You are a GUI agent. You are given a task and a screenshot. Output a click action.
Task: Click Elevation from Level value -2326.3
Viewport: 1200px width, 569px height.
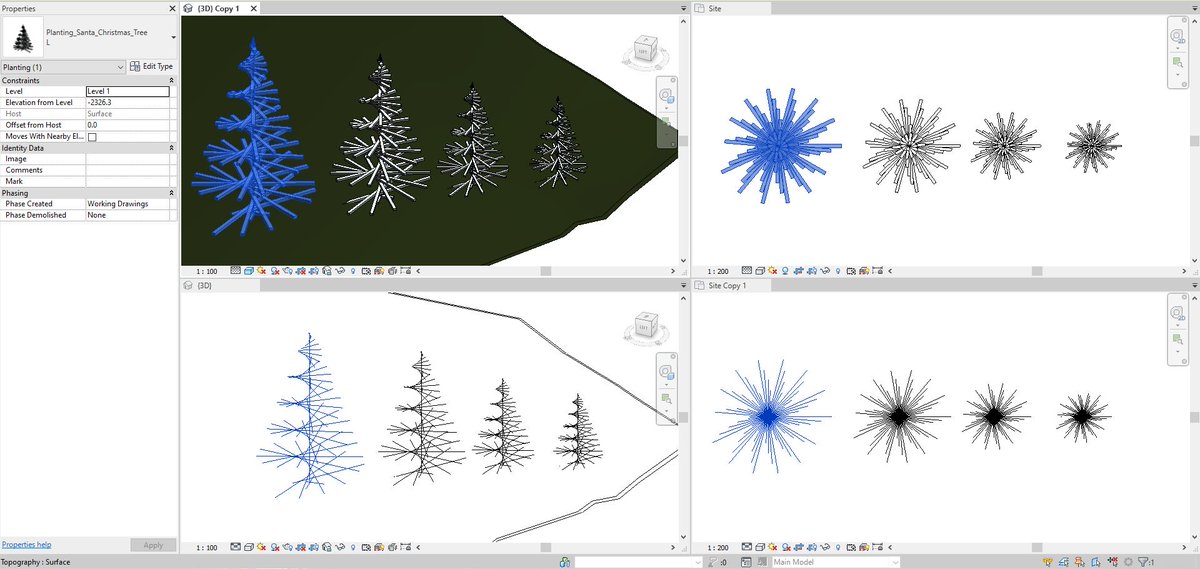click(x=127, y=102)
